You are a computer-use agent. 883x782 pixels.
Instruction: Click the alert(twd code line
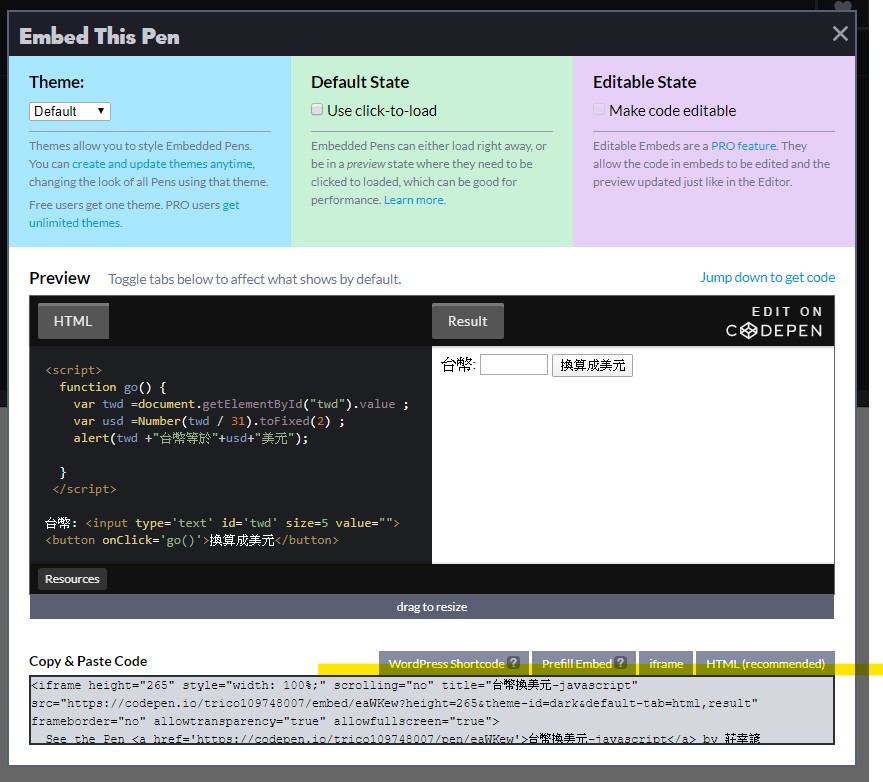[x=191, y=438]
